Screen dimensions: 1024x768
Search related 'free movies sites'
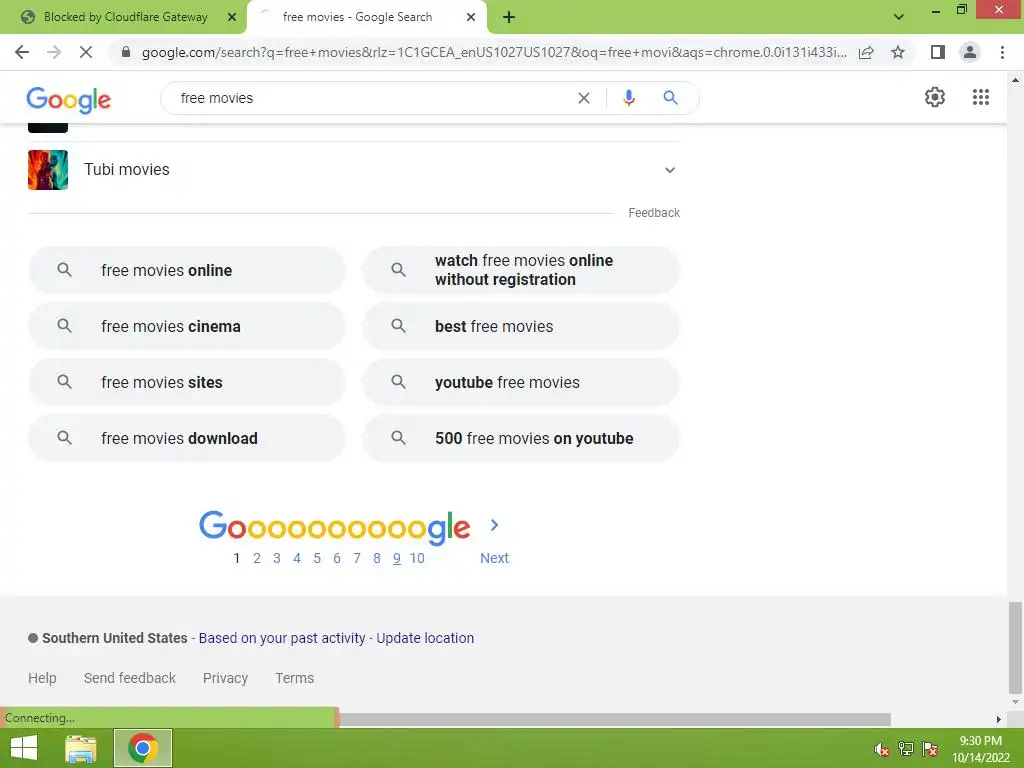[x=187, y=382]
